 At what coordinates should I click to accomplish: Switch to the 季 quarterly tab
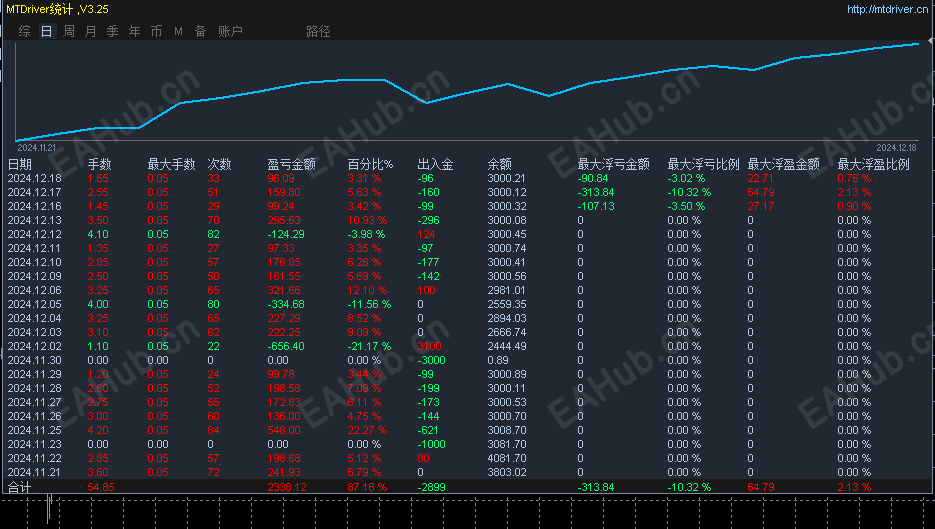coord(113,31)
